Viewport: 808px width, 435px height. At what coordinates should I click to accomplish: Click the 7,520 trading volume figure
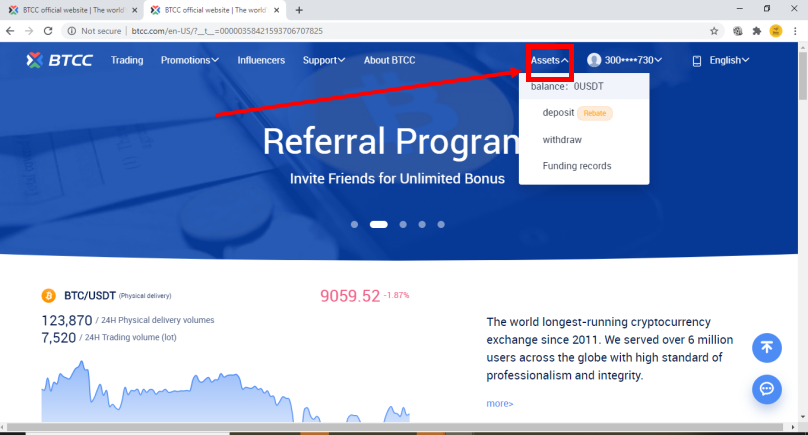[x=59, y=338]
